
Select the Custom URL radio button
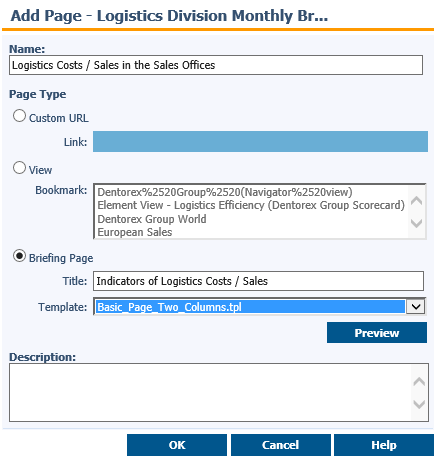19,116
